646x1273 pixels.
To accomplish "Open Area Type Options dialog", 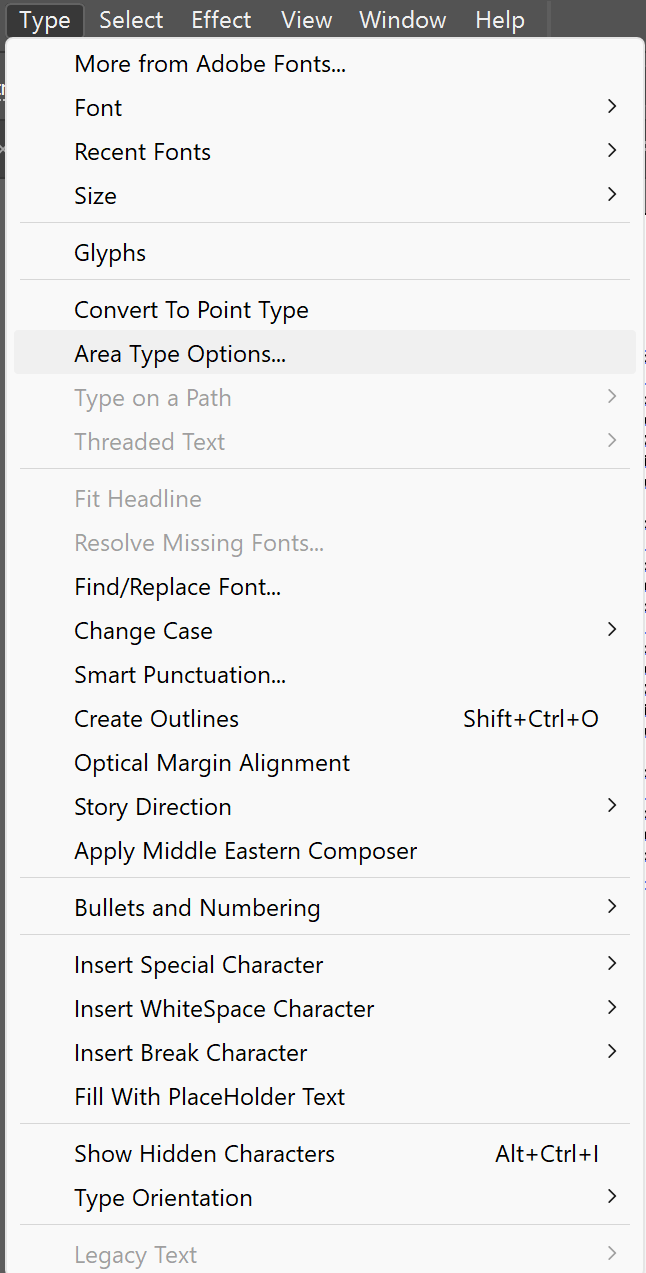I will [x=180, y=354].
